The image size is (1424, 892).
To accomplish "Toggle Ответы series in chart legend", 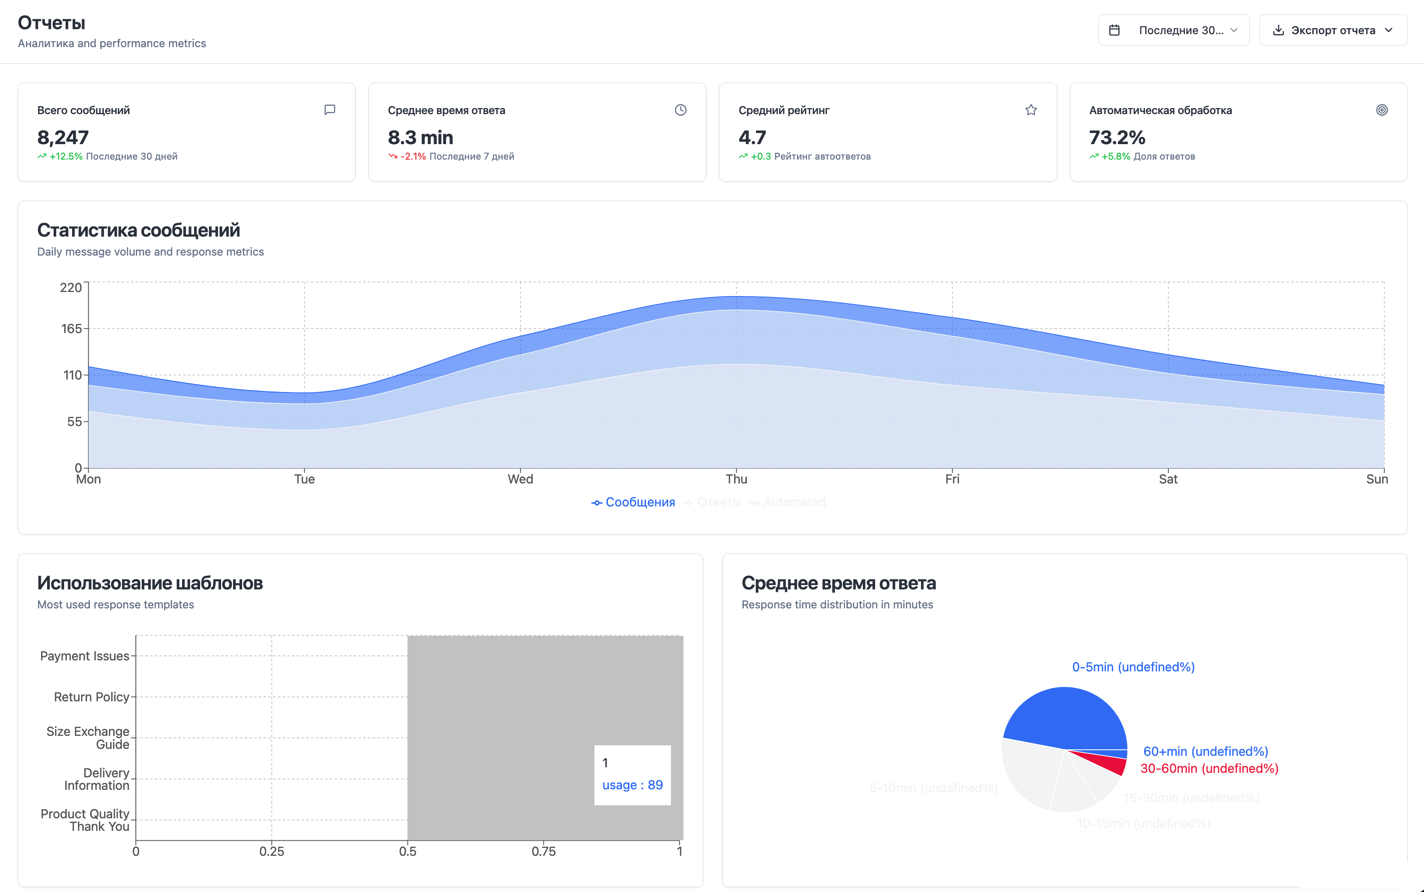I will point(712,502).
